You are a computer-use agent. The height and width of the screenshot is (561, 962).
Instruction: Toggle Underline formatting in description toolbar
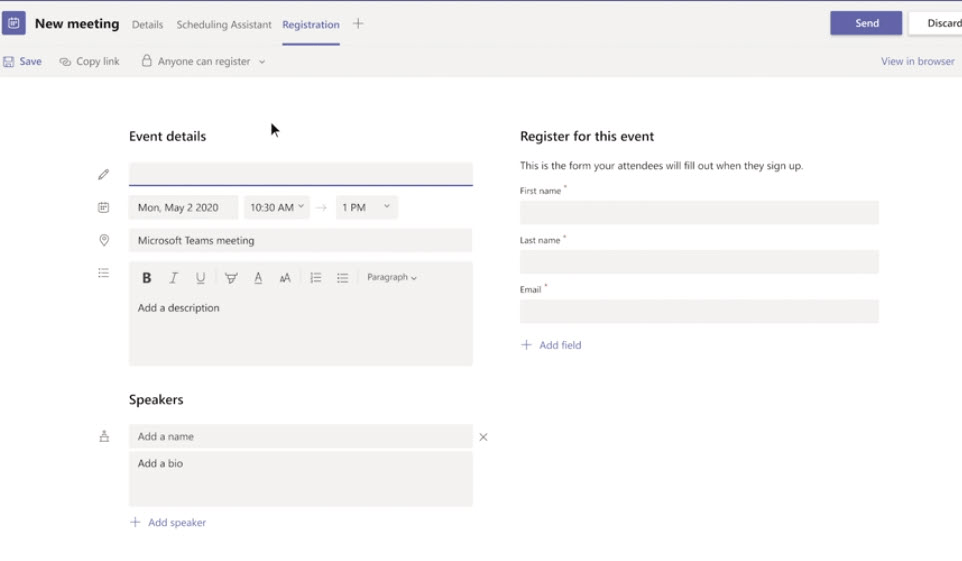pos(200,278)
